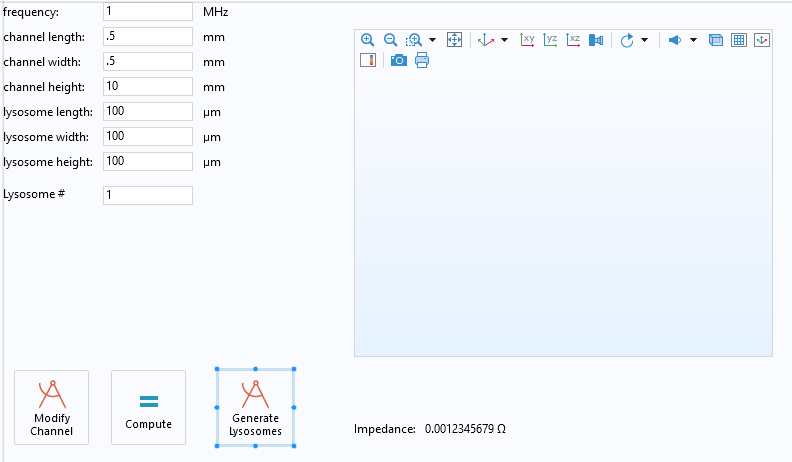Take a snapshot with the camera icon
The height and width of the screenshot is (462, 792).
tap(398, 60)
